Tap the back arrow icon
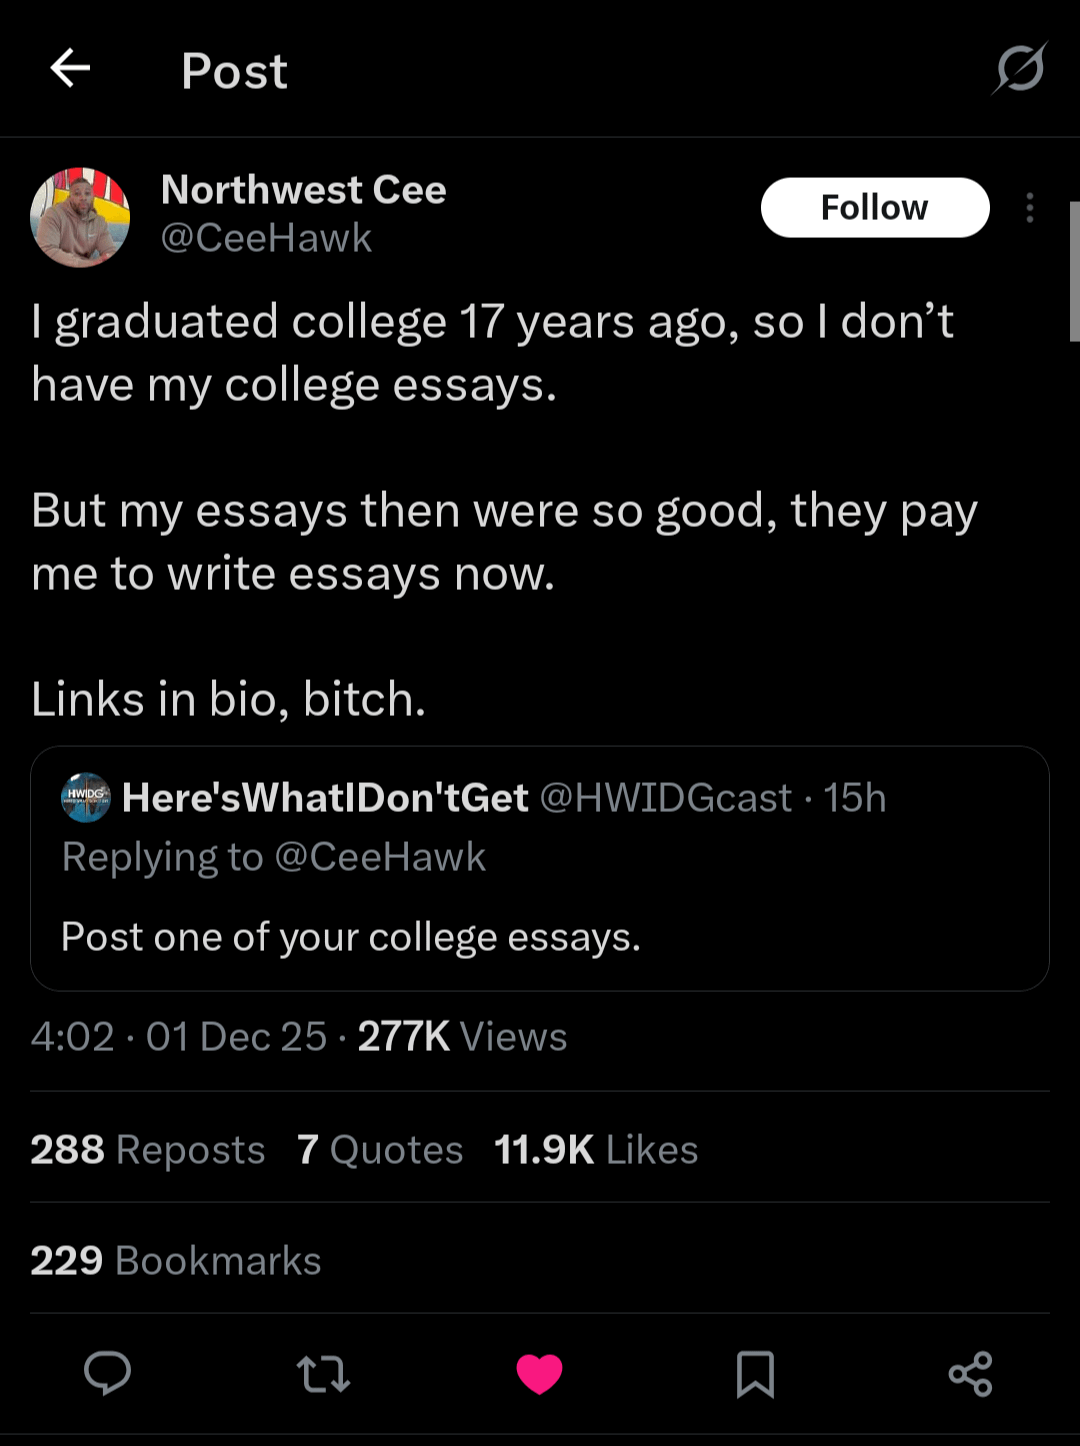The height and width of the screenshot is (1446, 1080). click(70, 69)
